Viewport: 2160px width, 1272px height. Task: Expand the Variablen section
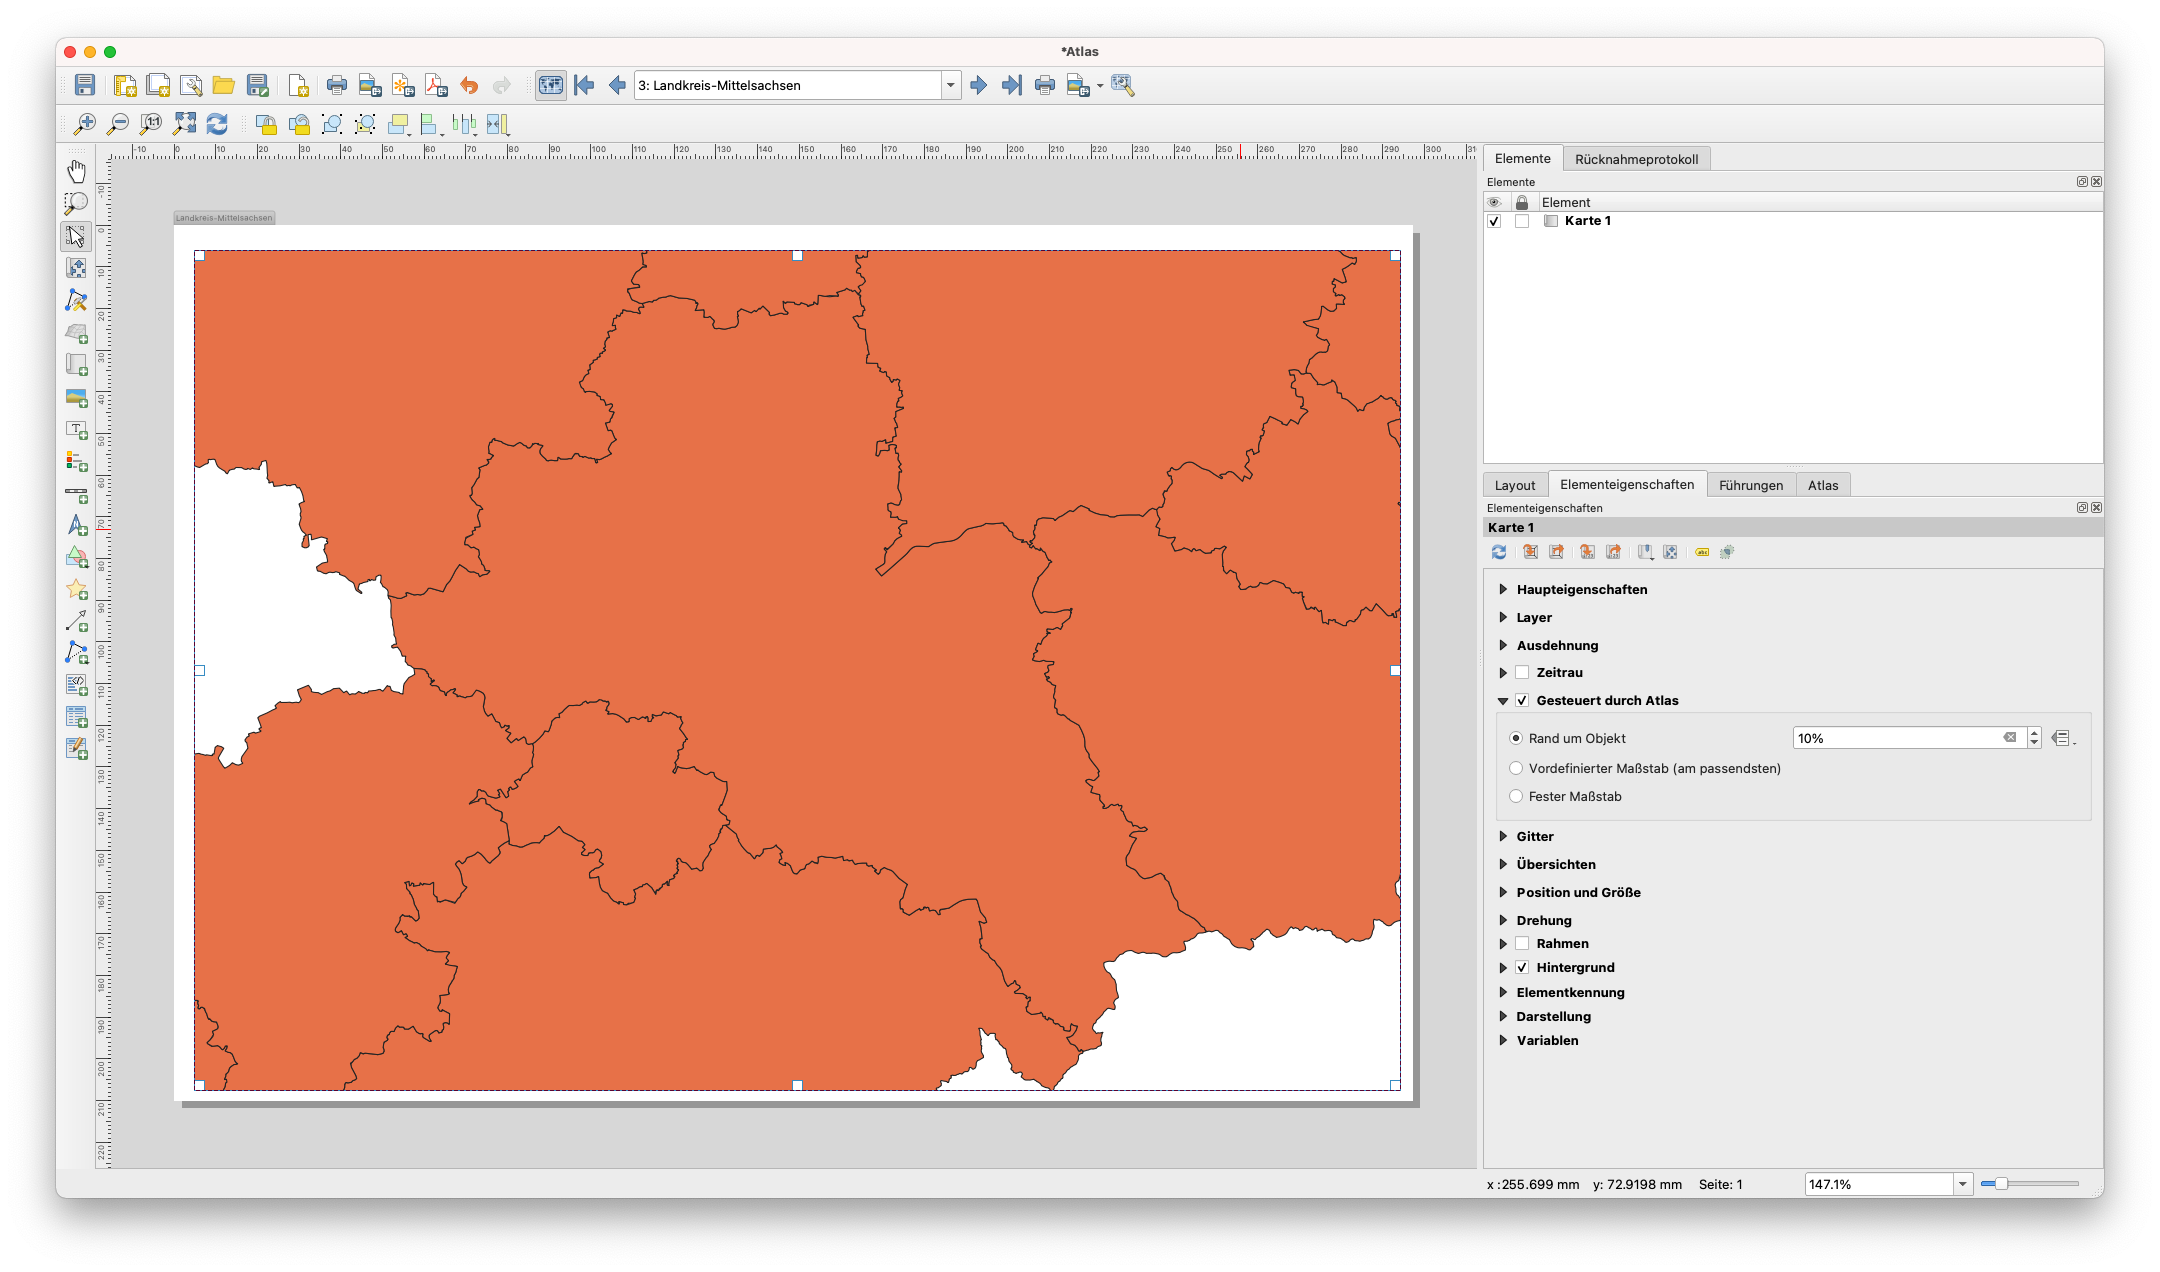1503,1040
